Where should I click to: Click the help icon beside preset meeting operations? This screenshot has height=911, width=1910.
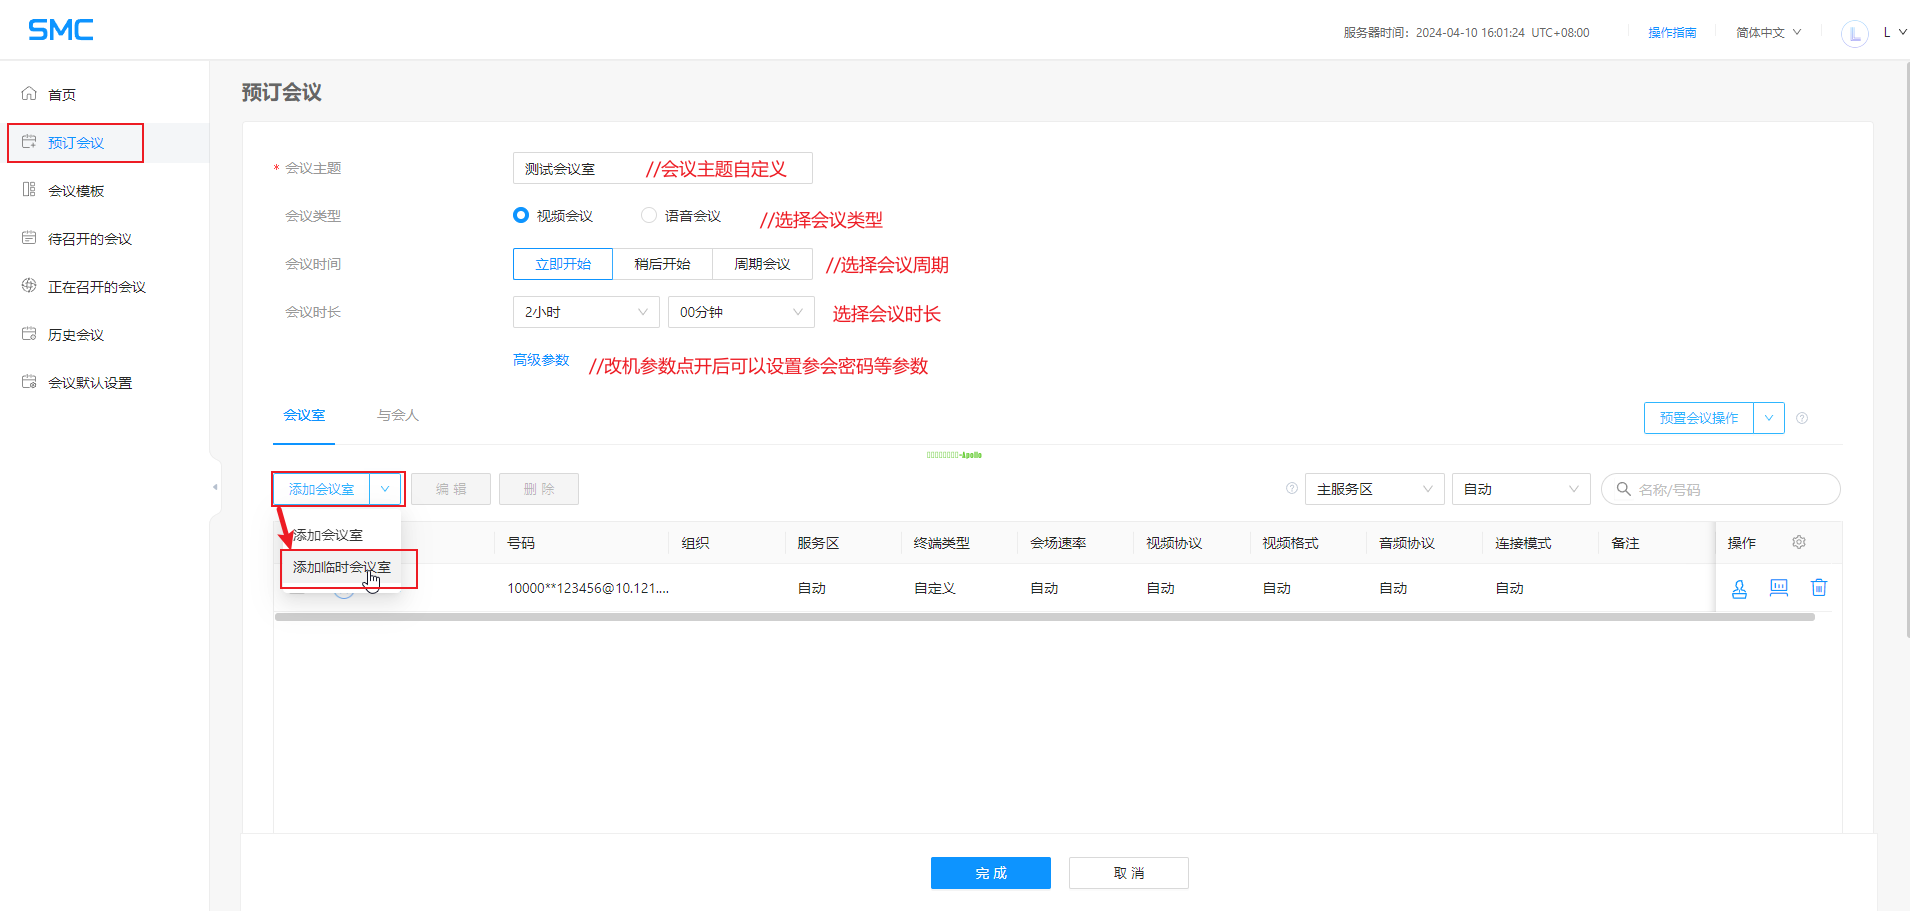pos(1801,418)
